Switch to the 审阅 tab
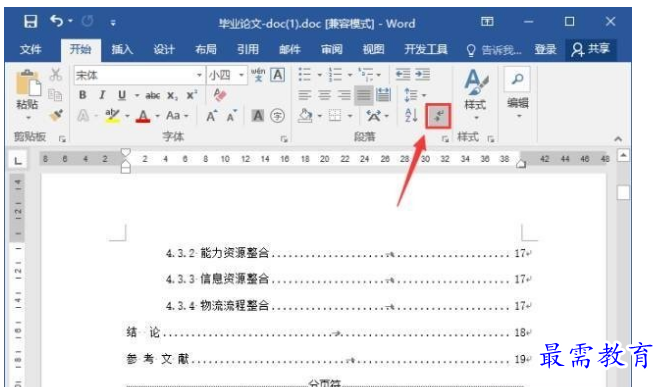This screenshot has height=387, width=661. pyautogui.click(x=332, y=50)
